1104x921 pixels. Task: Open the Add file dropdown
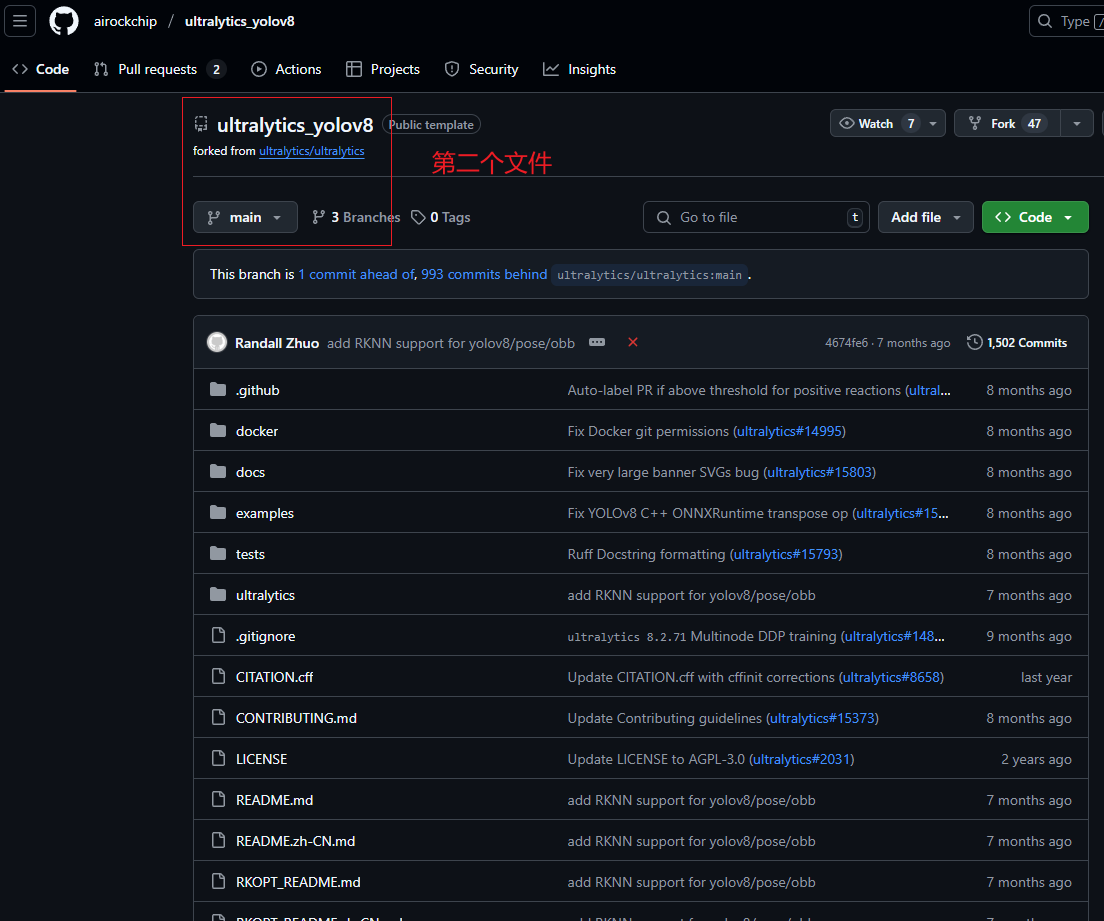tap(926, 218)
